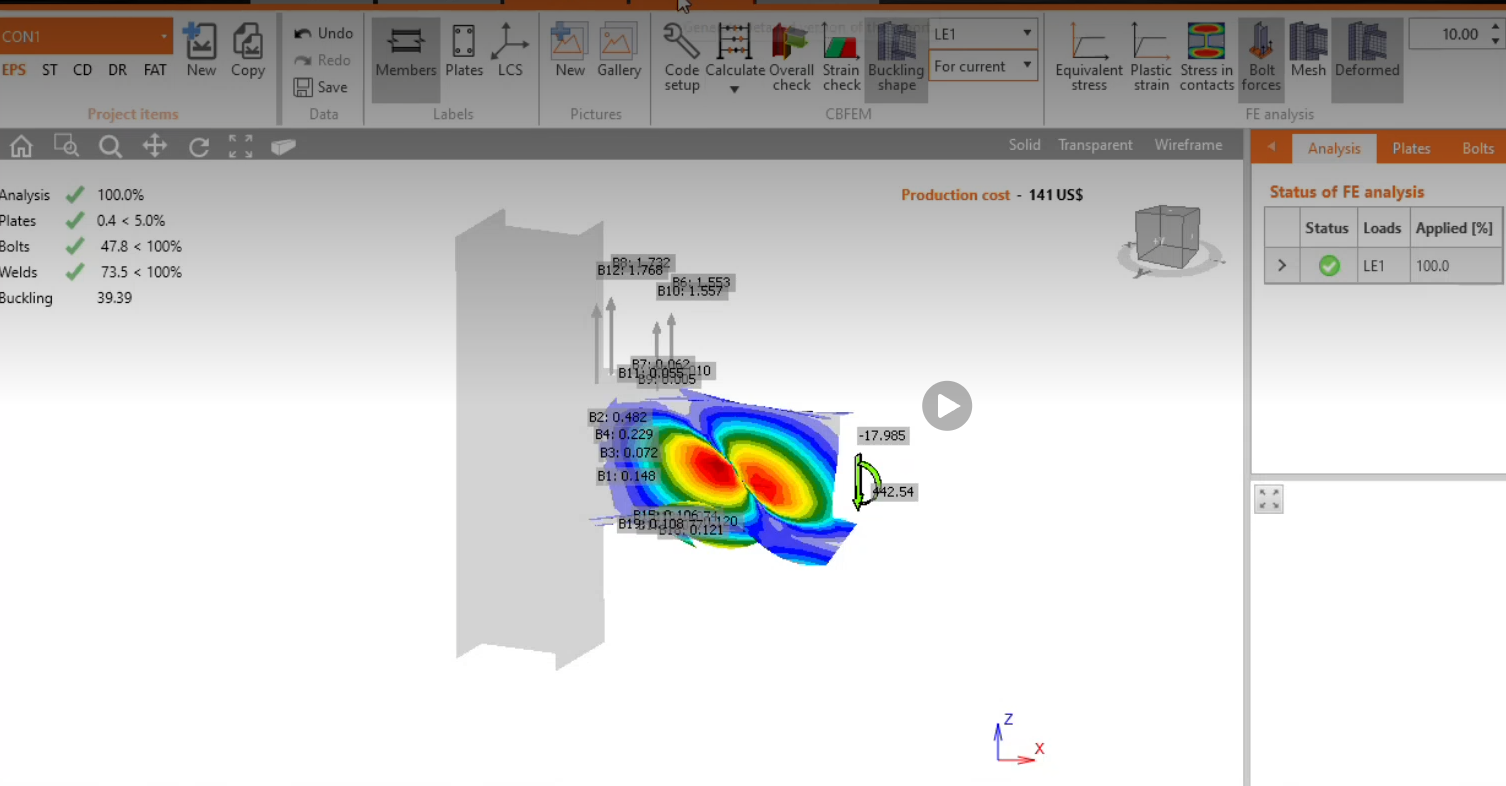Open the pictures Gallery
1506x786 pixels.
pyautogui.click(x=619, y=52)
